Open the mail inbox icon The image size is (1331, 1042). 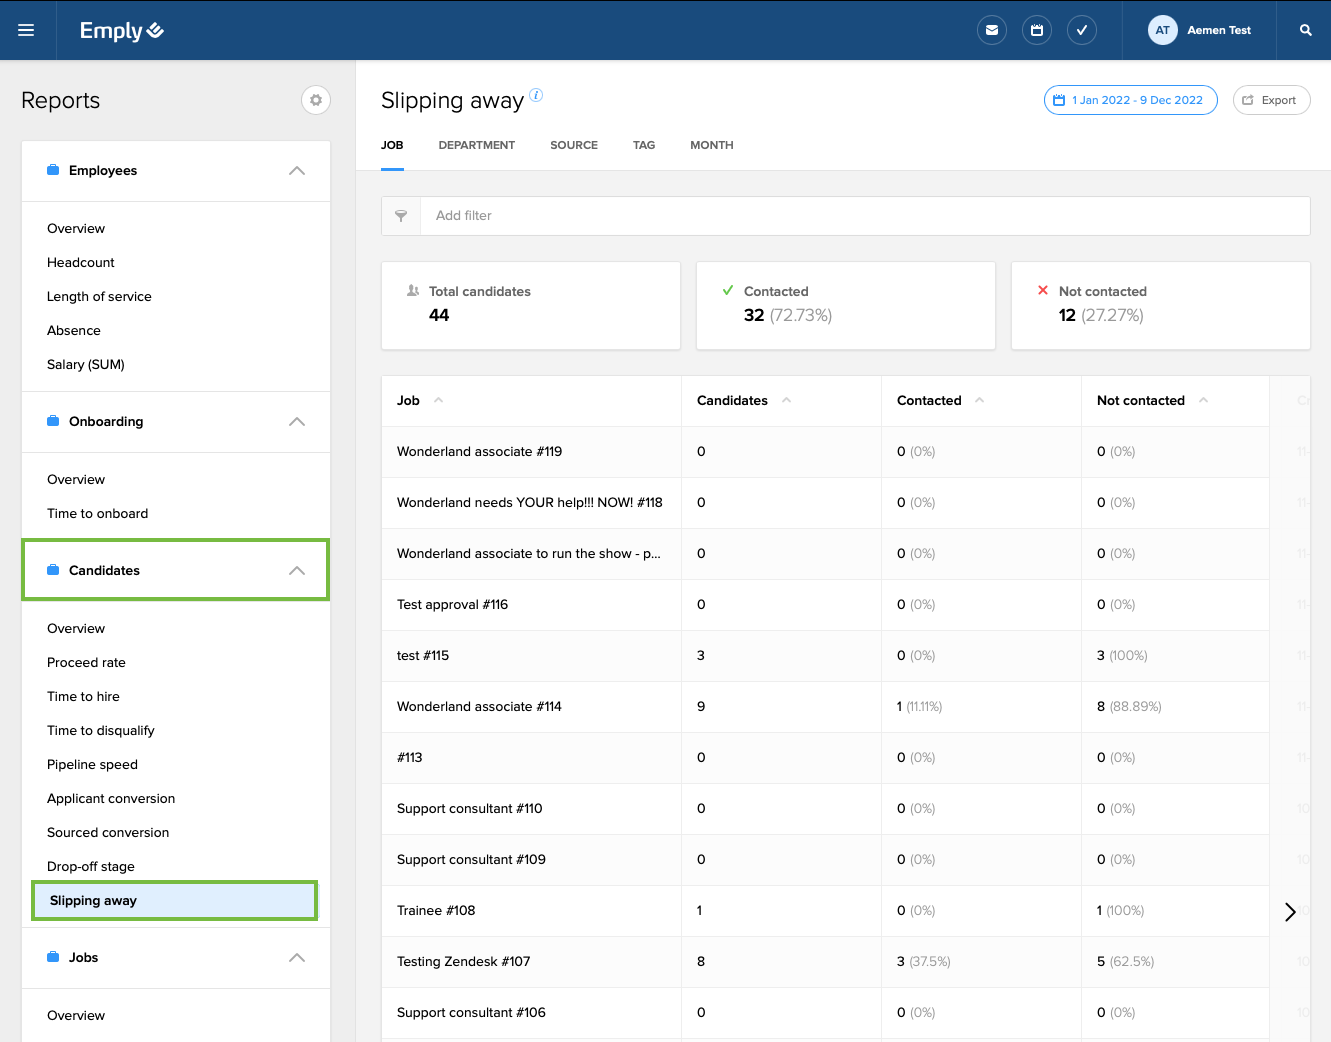pos(991,30)
